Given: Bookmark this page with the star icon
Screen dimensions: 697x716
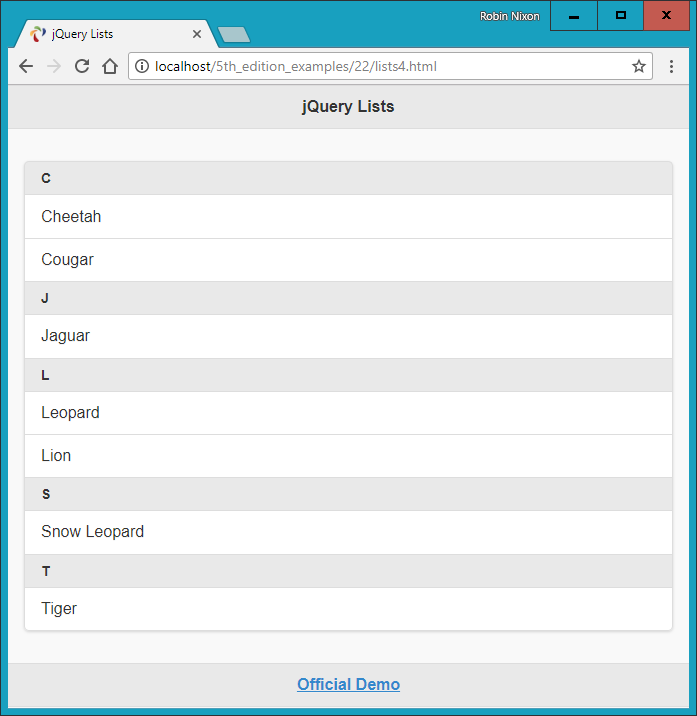Looking at the screenshot, I should click(639, 66).
